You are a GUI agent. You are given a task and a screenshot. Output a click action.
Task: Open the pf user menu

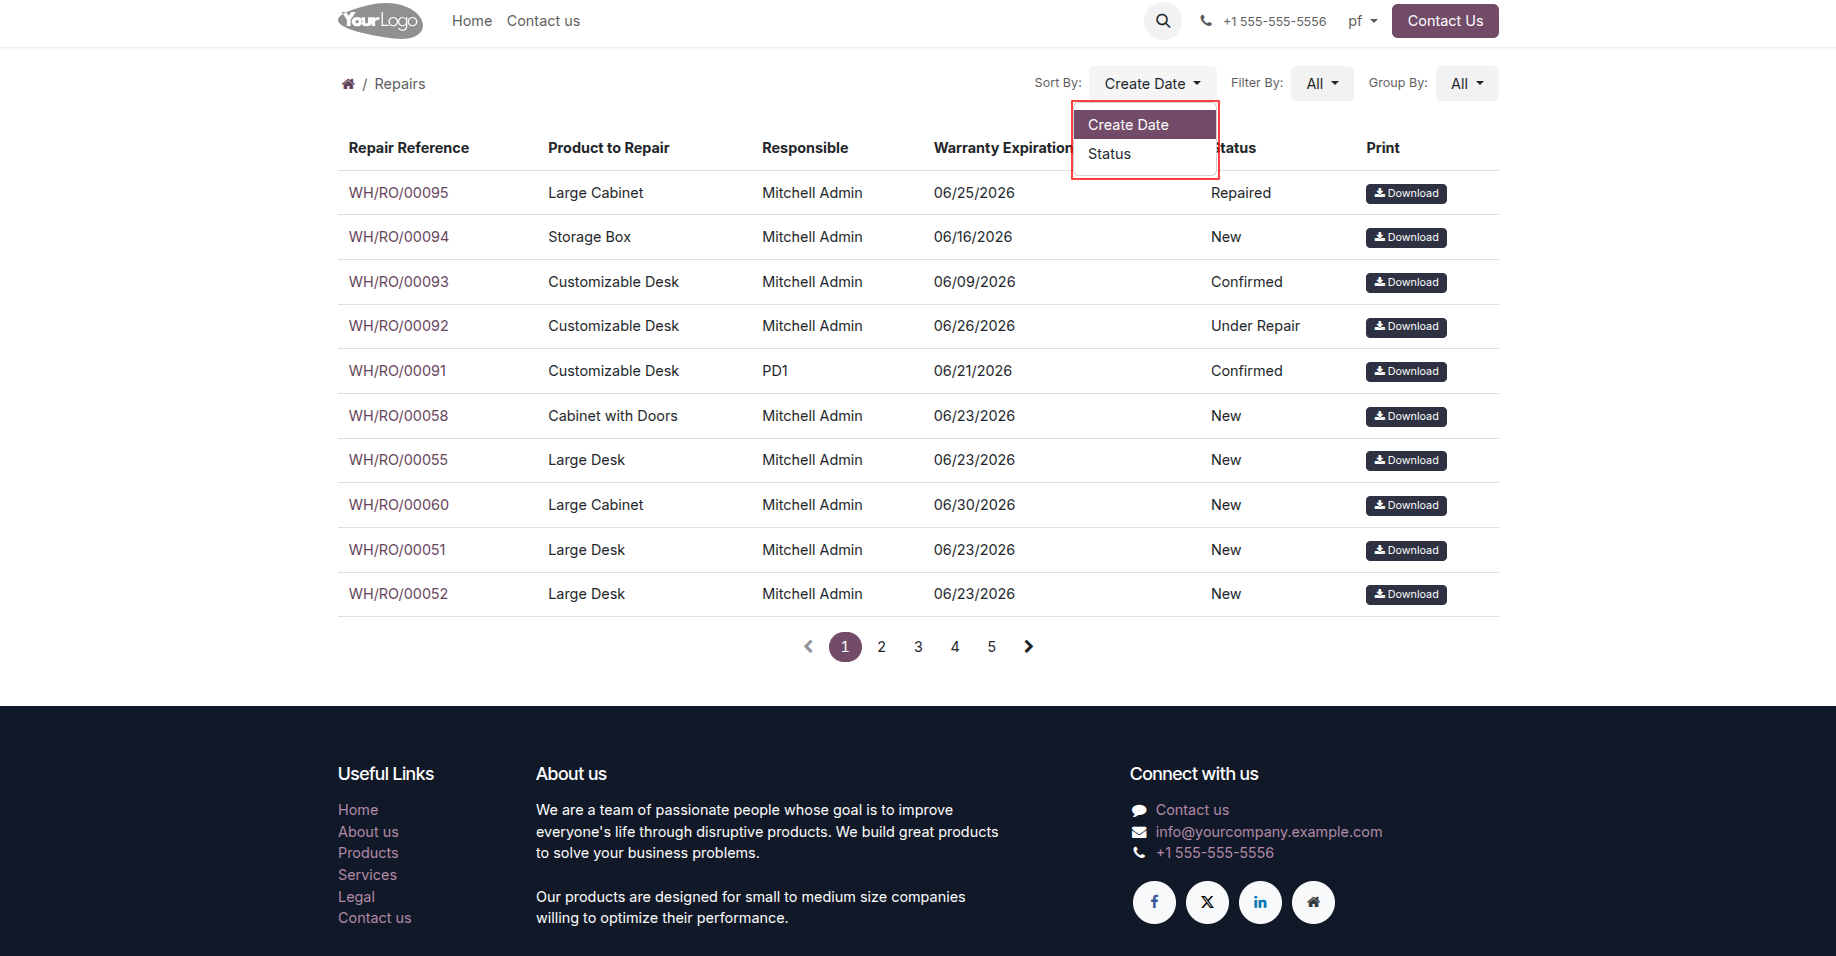(1362, 21)
